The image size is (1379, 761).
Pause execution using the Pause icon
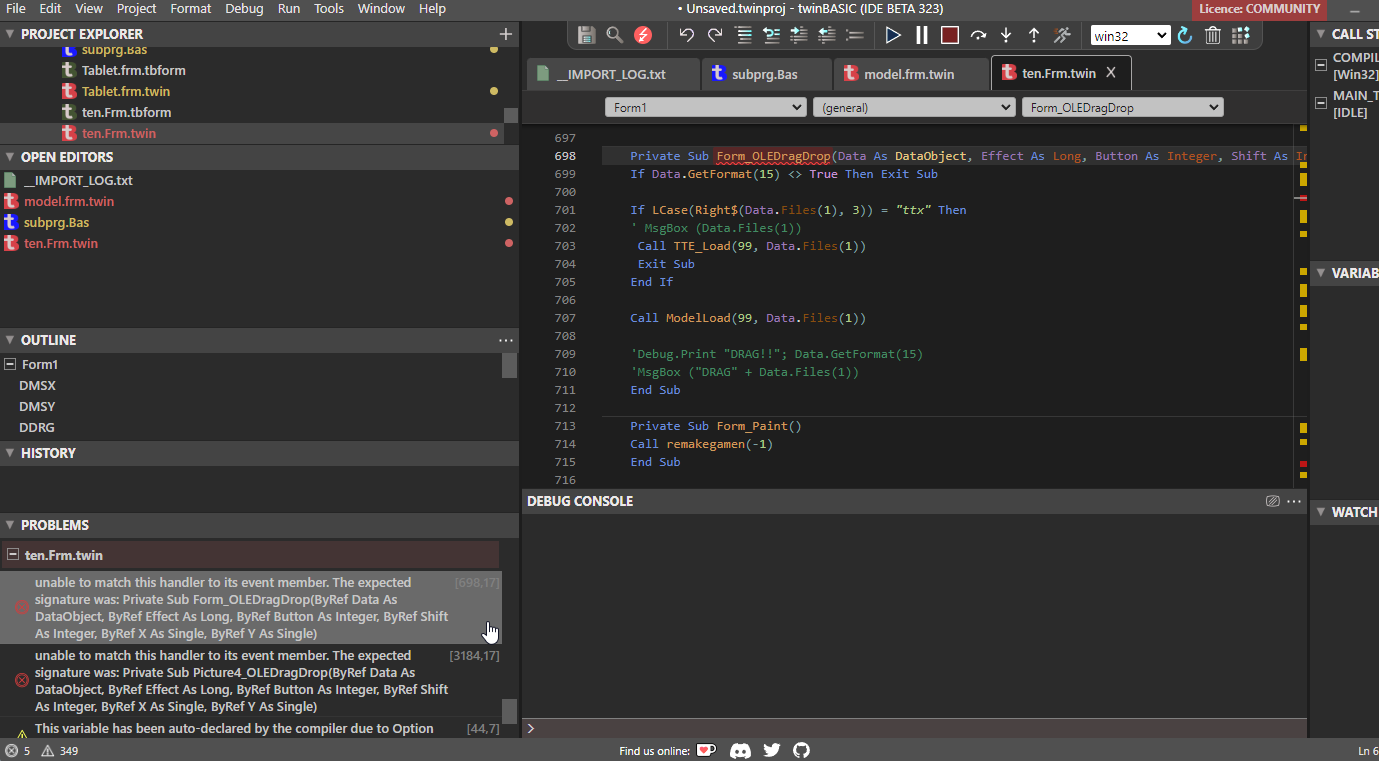tap(921, 34)
